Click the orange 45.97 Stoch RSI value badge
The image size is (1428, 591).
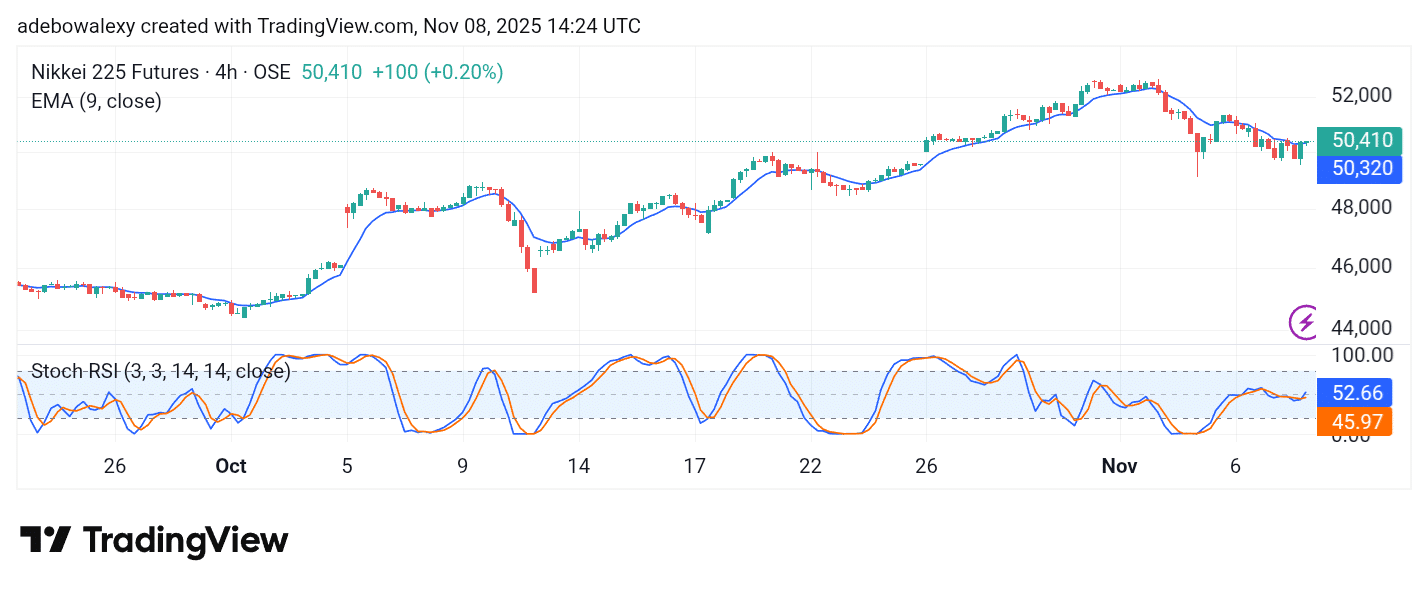[1356, 422]
